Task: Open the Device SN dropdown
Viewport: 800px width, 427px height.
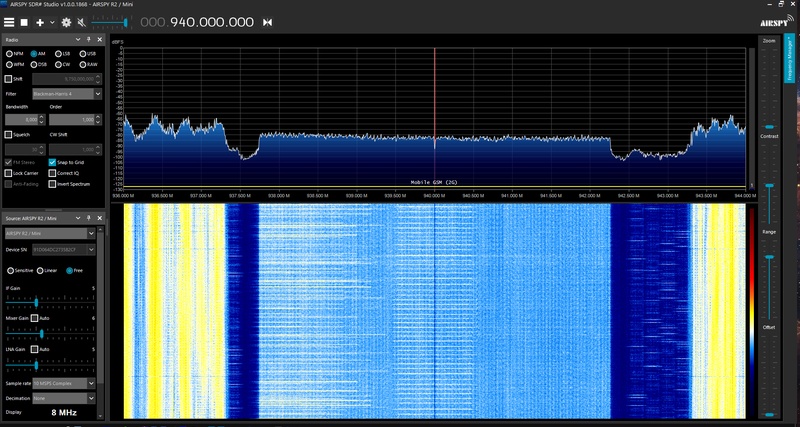Action: tap(63, 249)
